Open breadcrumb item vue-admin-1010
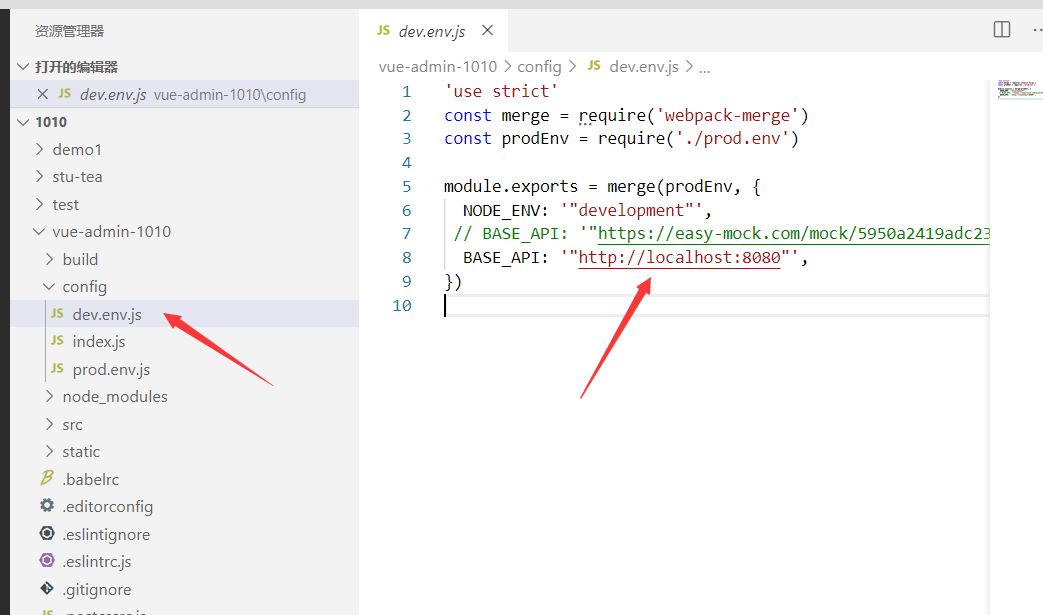Viewport: 1043px width, 615px height. pos(438,66)
